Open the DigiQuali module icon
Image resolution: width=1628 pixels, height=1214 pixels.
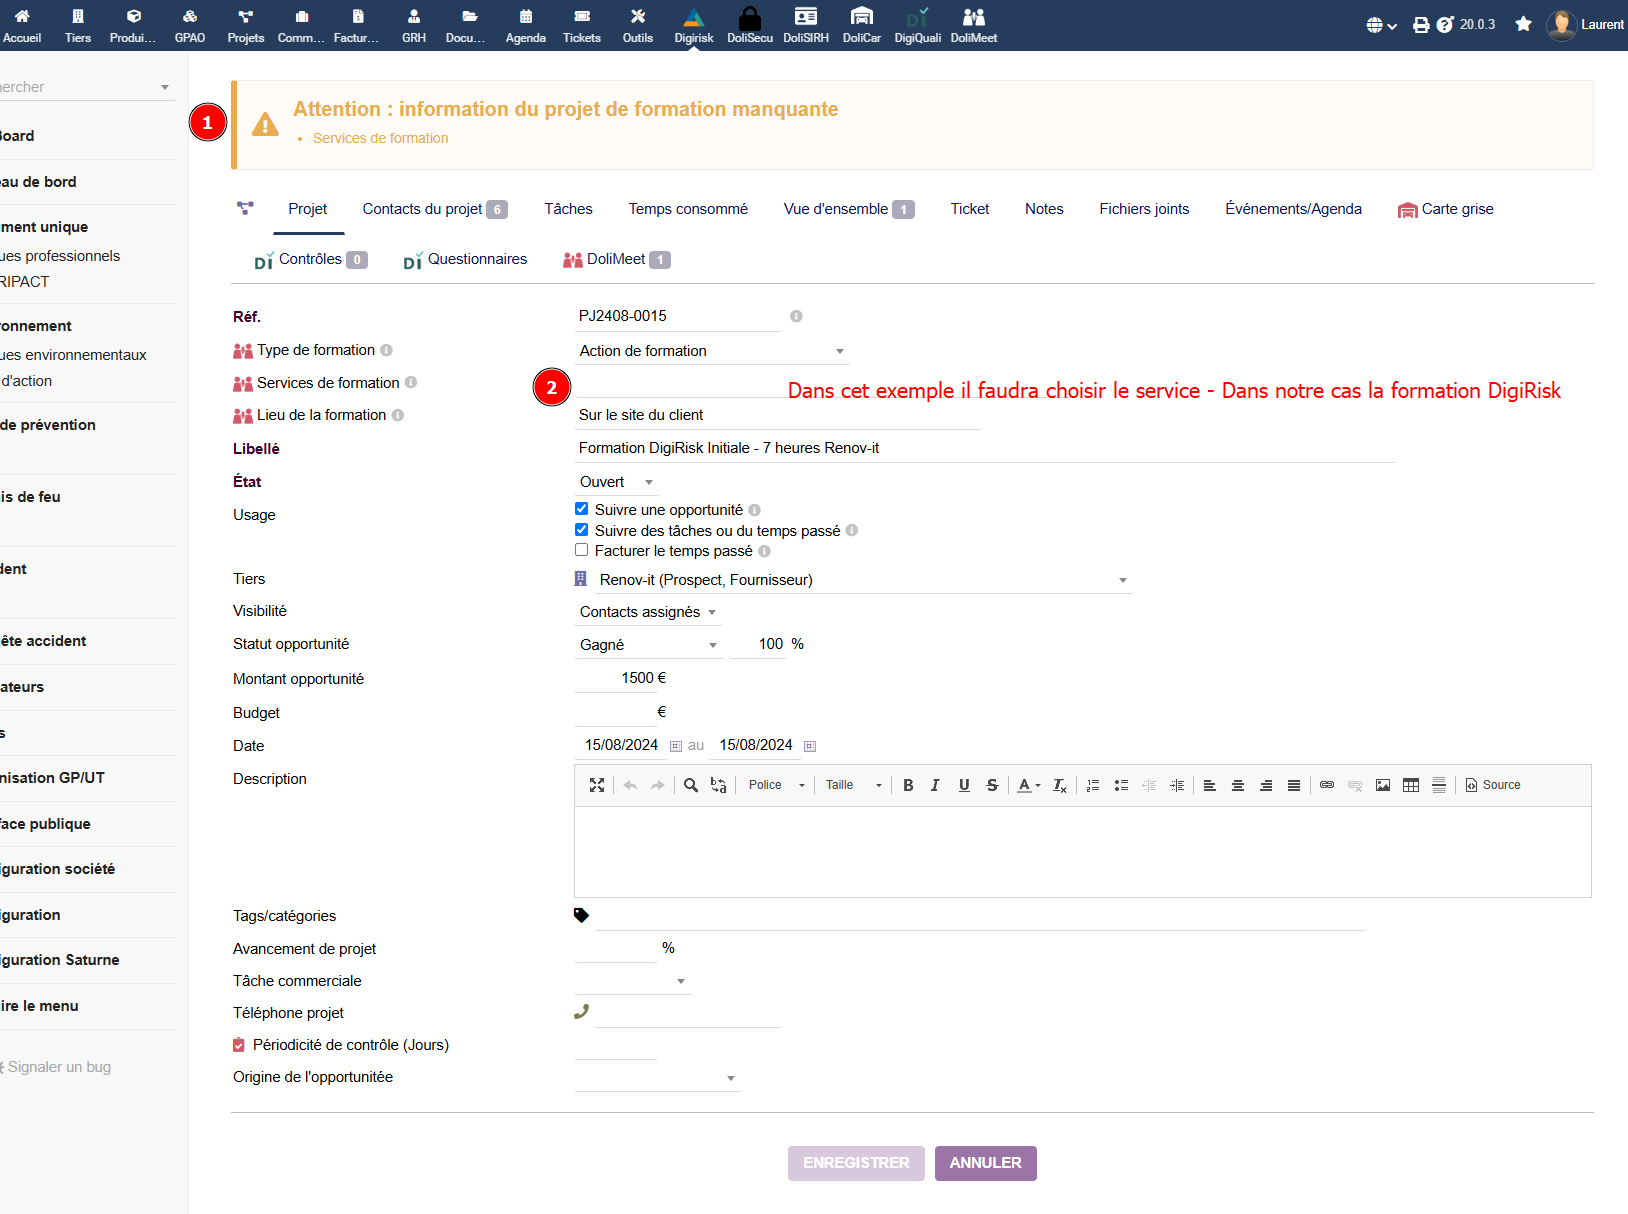click(x=918, y=17)
